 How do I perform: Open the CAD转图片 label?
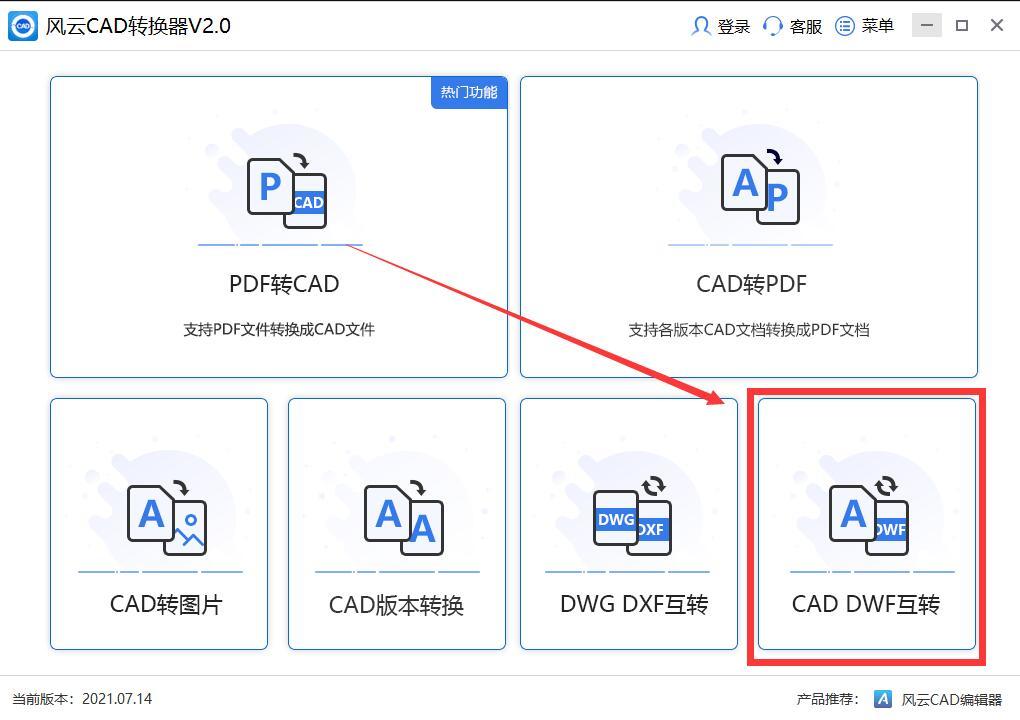point(166,604)
